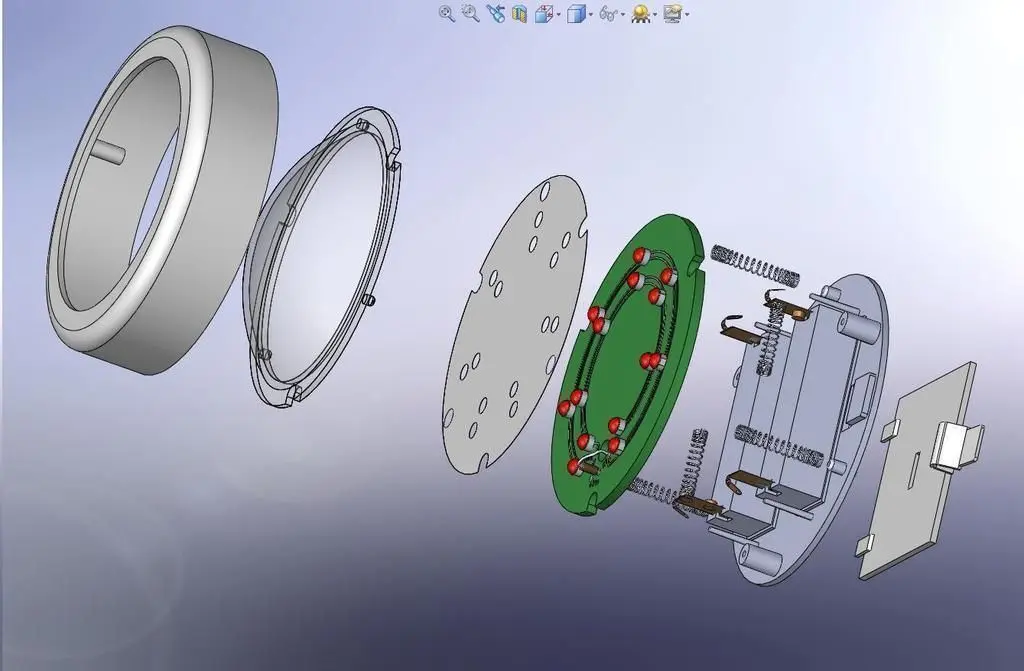This screenshot has height=671, width=1024.
Task: Open the View Settings dropdown arrow
Action: point(687,14)
